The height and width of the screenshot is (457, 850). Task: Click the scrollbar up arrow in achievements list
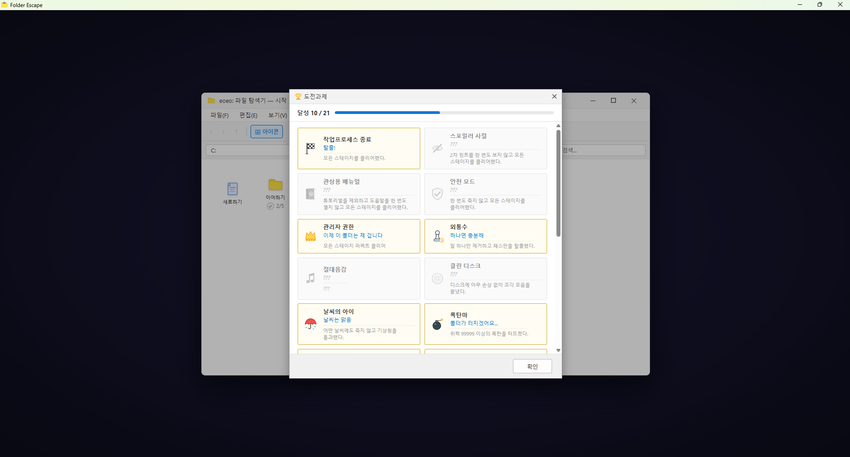558,126
